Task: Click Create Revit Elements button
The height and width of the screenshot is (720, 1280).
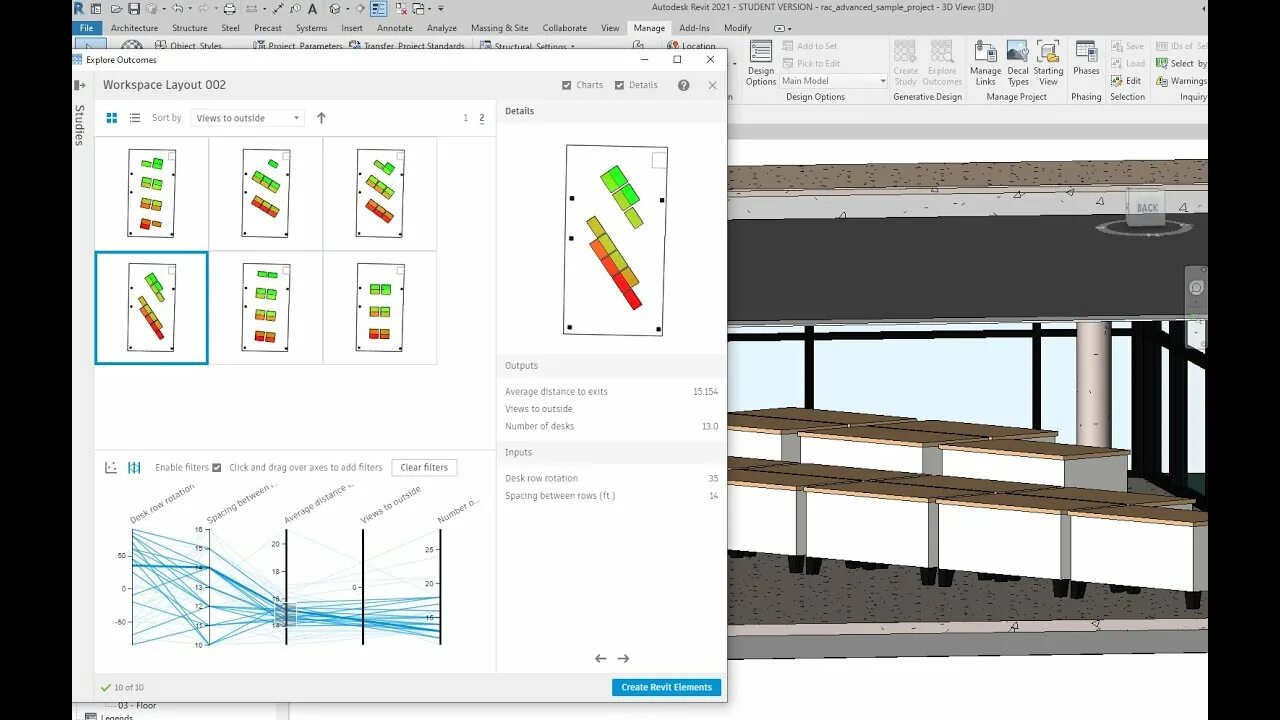Action: 666,687
